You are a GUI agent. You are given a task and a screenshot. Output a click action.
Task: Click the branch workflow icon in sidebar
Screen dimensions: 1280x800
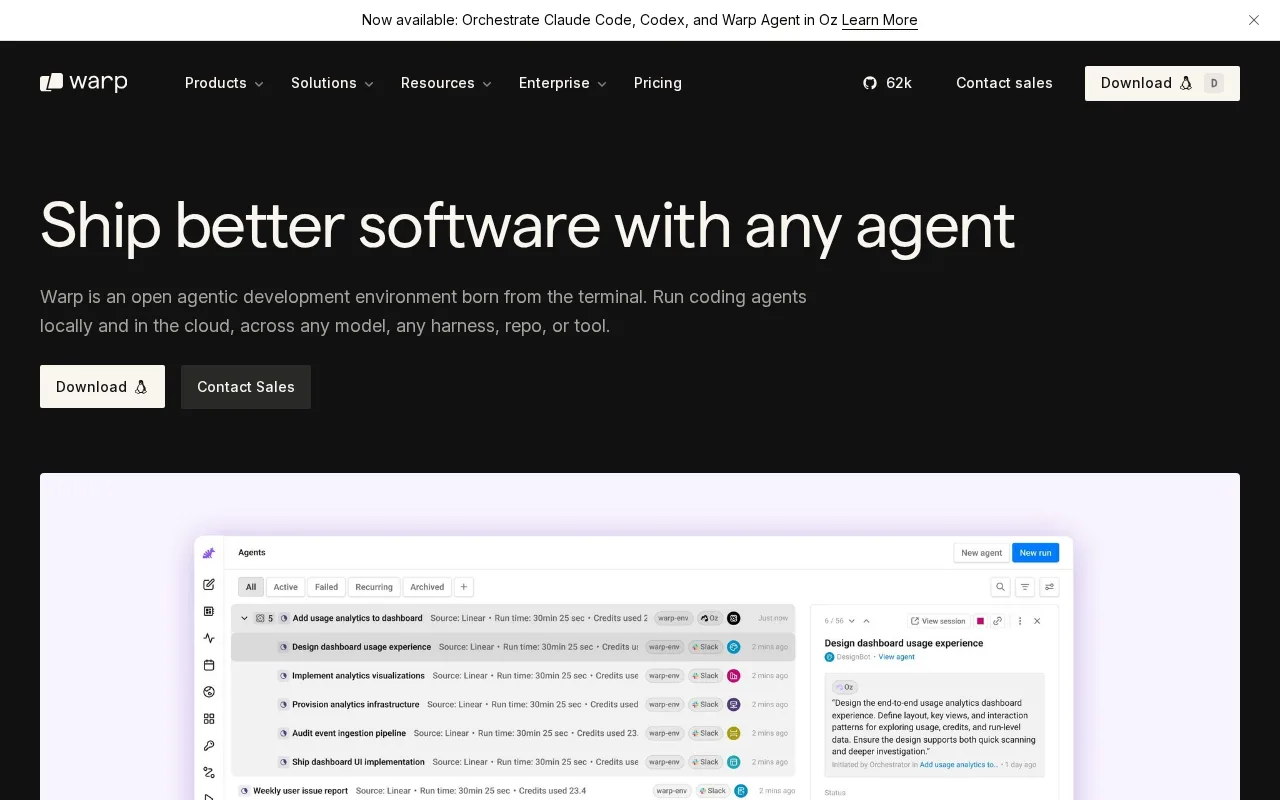[209, 773]
